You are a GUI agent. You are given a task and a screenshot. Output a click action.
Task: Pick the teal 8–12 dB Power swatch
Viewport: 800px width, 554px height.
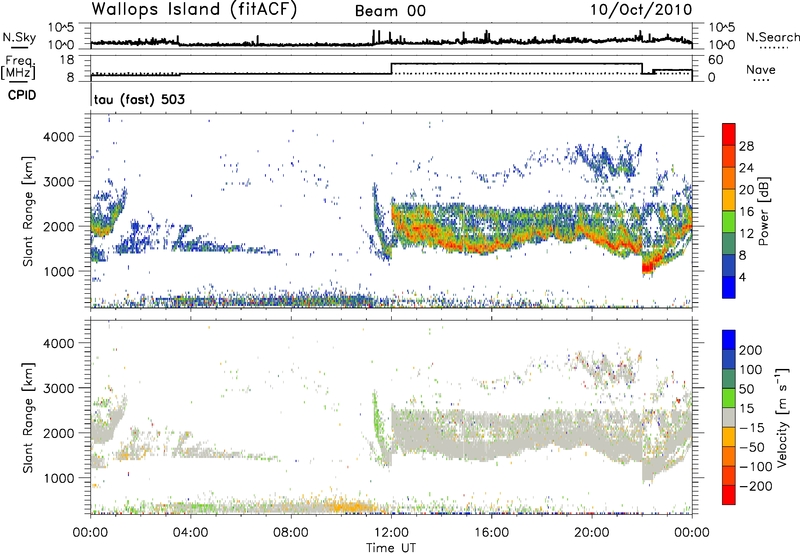pyautogui.click(x=729, y=243)
